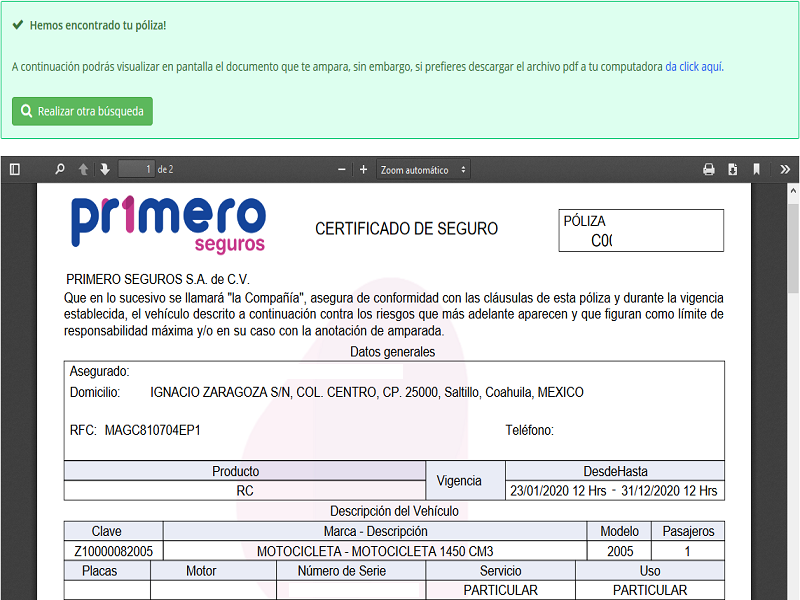The image size is (800, 600).
Task: Go to the previous PDF page
Action: (83, 170)
